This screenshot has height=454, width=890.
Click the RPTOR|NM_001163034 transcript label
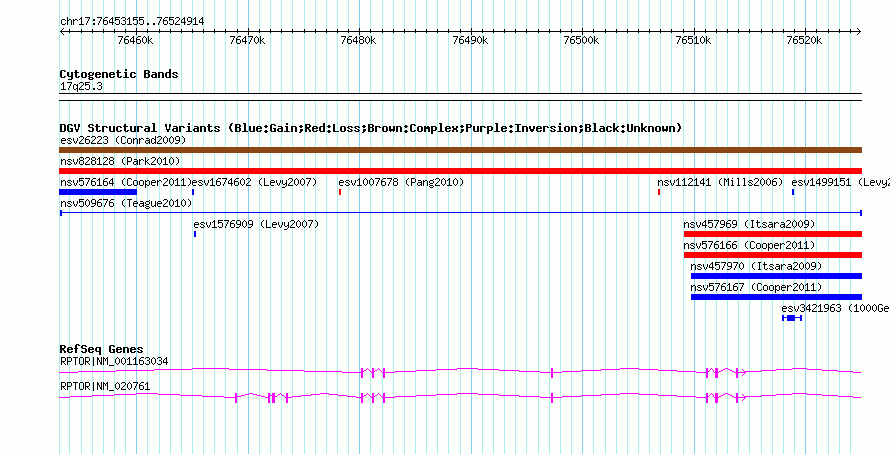pos(114,361)
